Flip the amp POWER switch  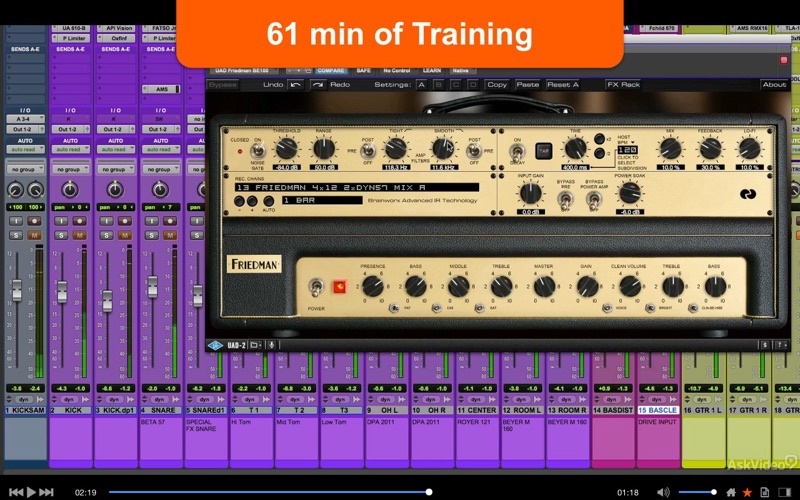click(316, 288)
